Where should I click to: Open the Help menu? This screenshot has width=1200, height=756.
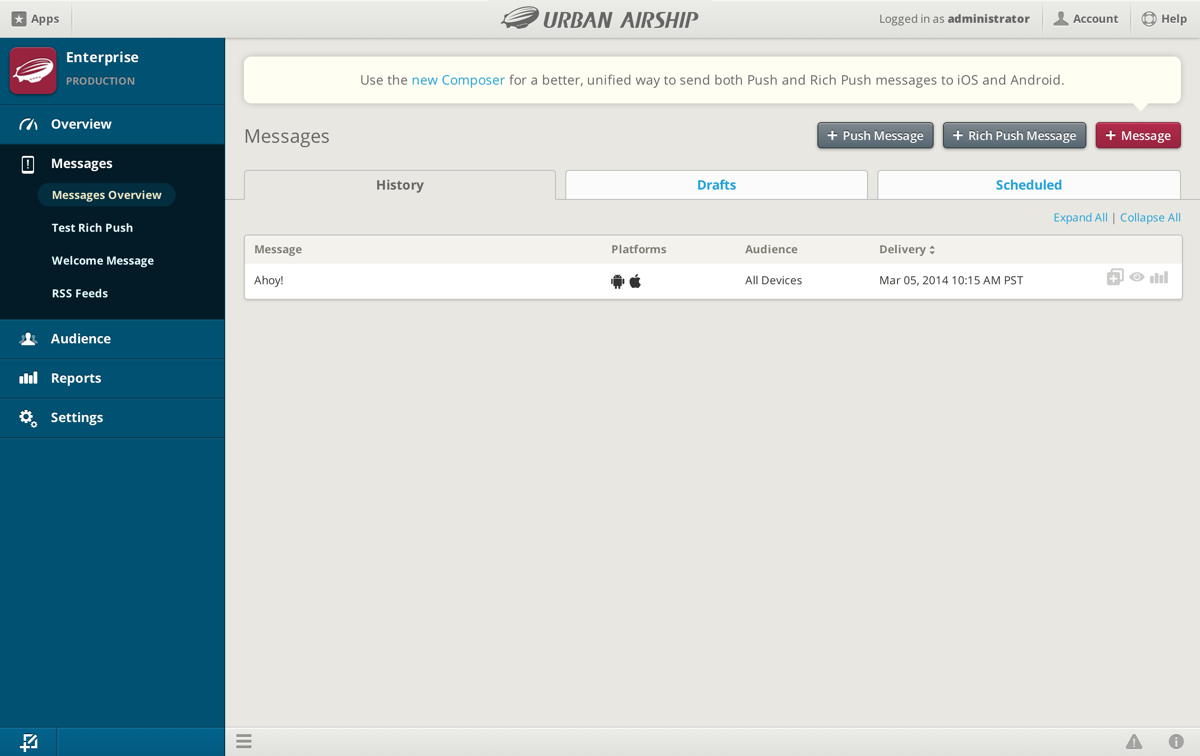coord(1164,19)
